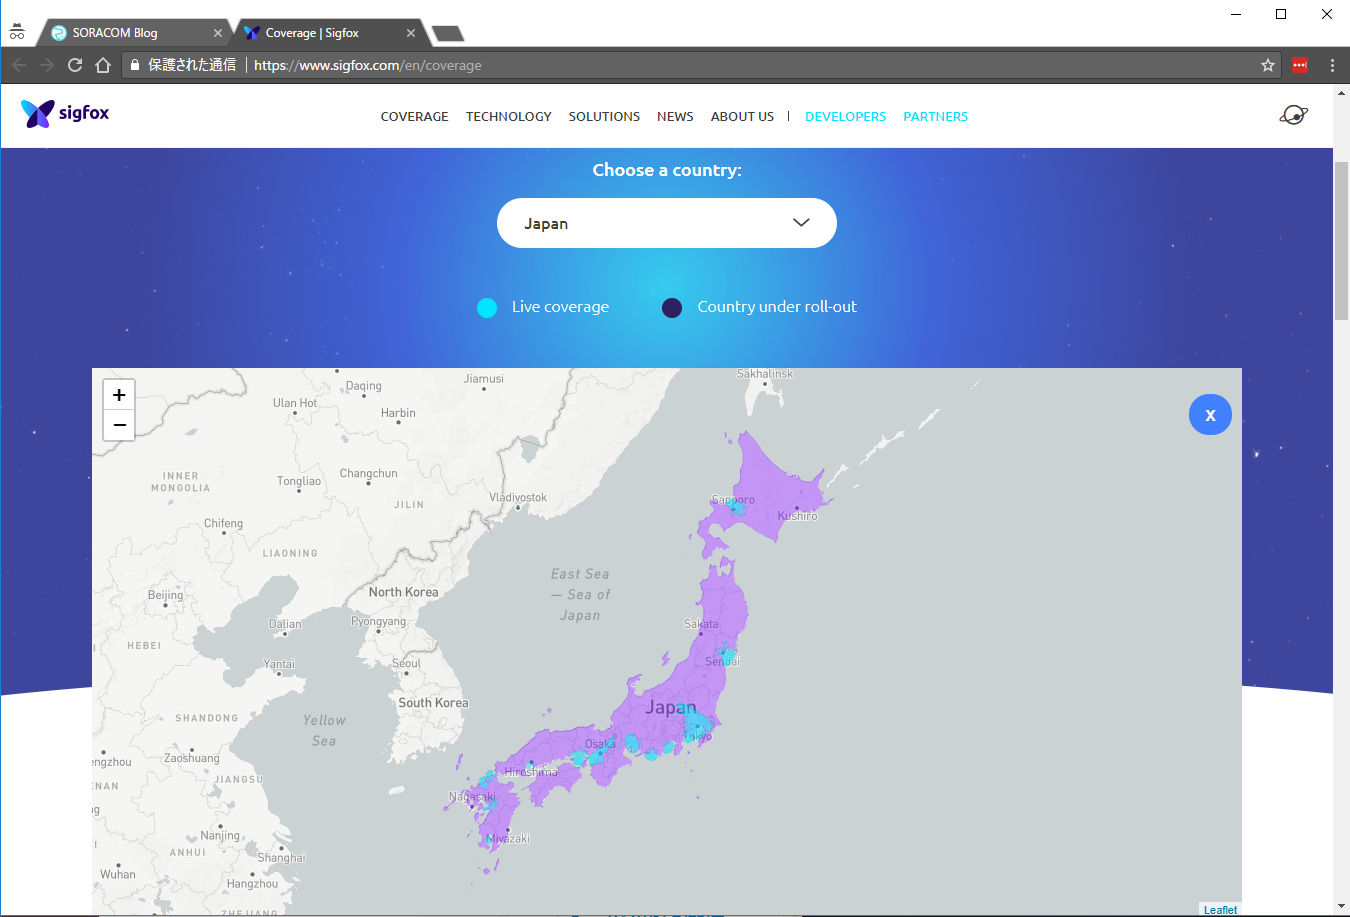Click the Live coverage legend text
1350x917 pixels.
(560, 307)
